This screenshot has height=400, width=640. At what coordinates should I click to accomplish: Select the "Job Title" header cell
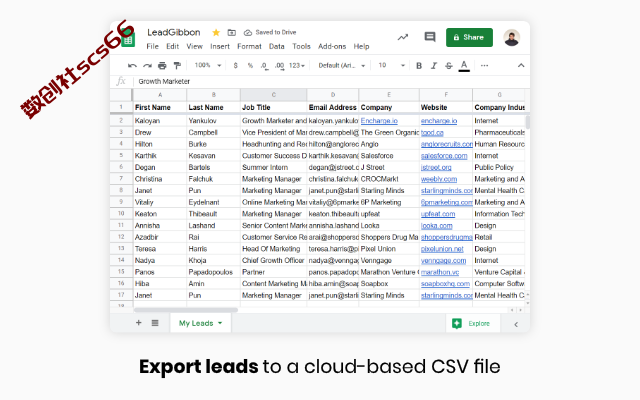[x=273, y=107]
